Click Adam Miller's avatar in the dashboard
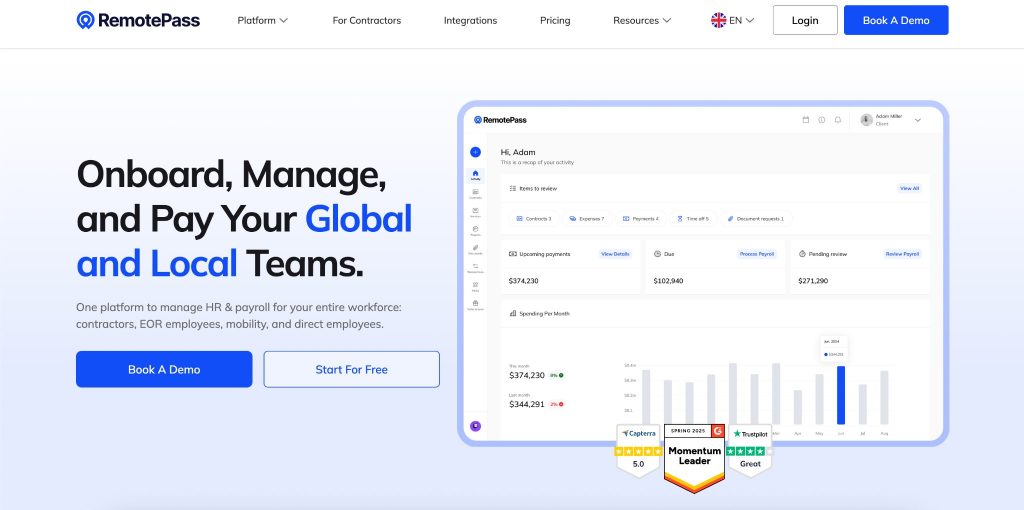Viewport: 1024px width, 510px height. click(x=867, y=120)
